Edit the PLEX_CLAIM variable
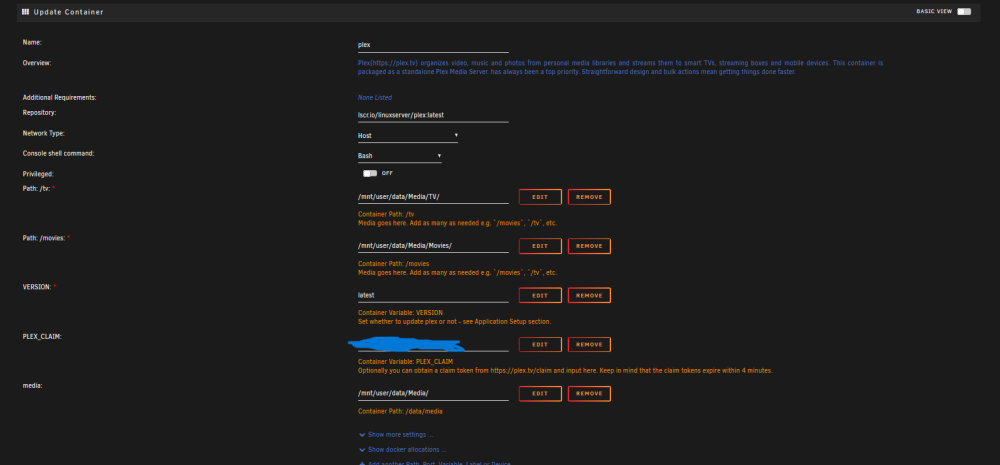1000x465 pixels. 540,344
